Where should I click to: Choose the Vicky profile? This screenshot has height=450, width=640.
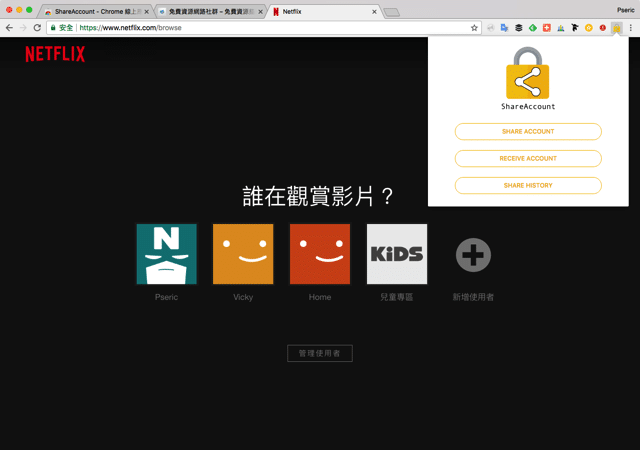click(x=243, y=254)
